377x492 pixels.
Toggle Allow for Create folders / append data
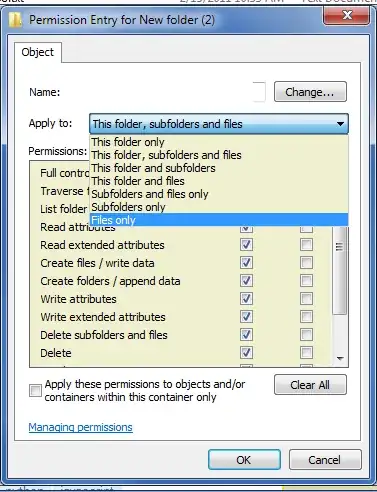246,281
